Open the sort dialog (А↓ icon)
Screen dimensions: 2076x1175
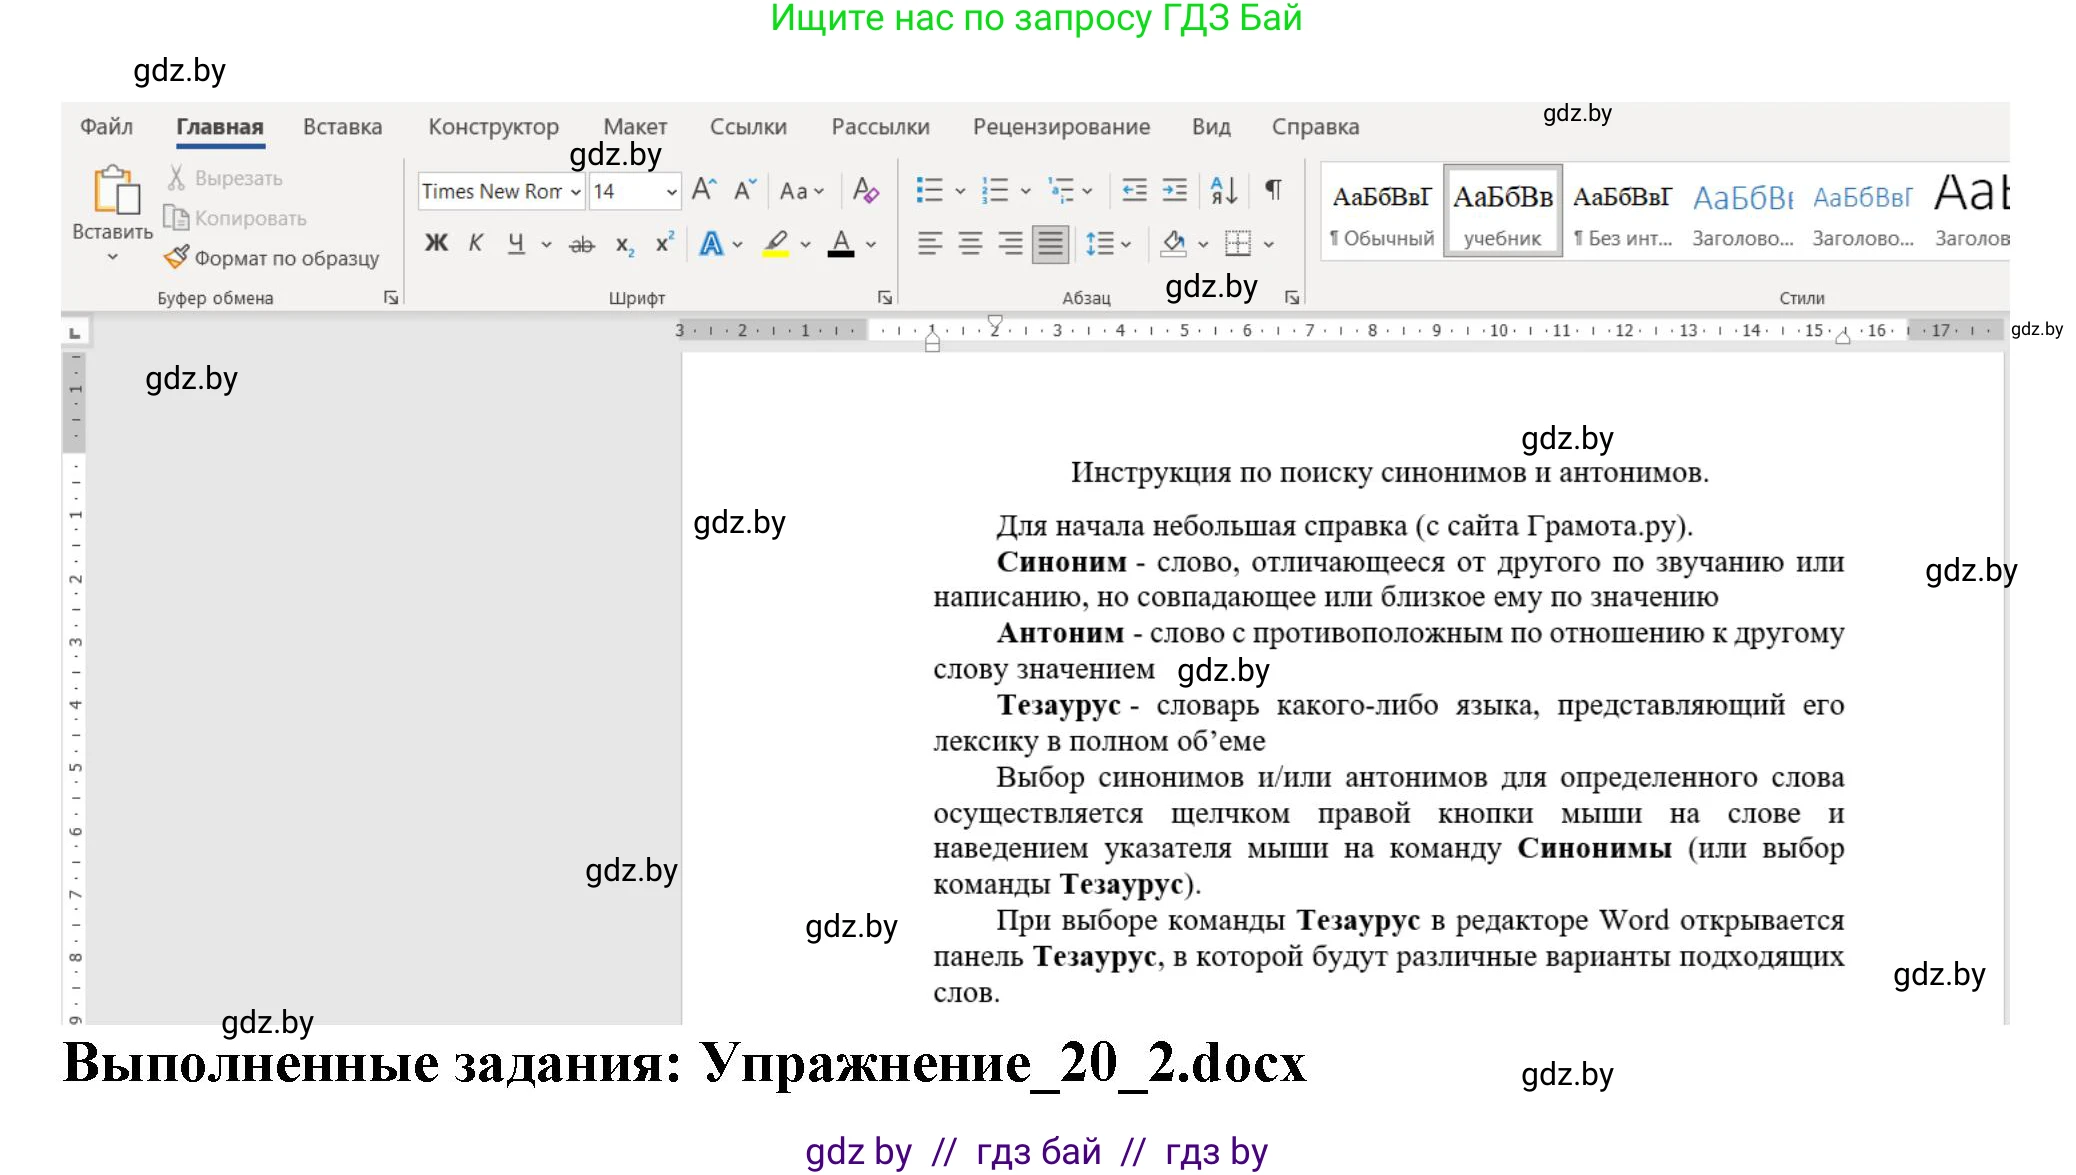click(1222, 190)
